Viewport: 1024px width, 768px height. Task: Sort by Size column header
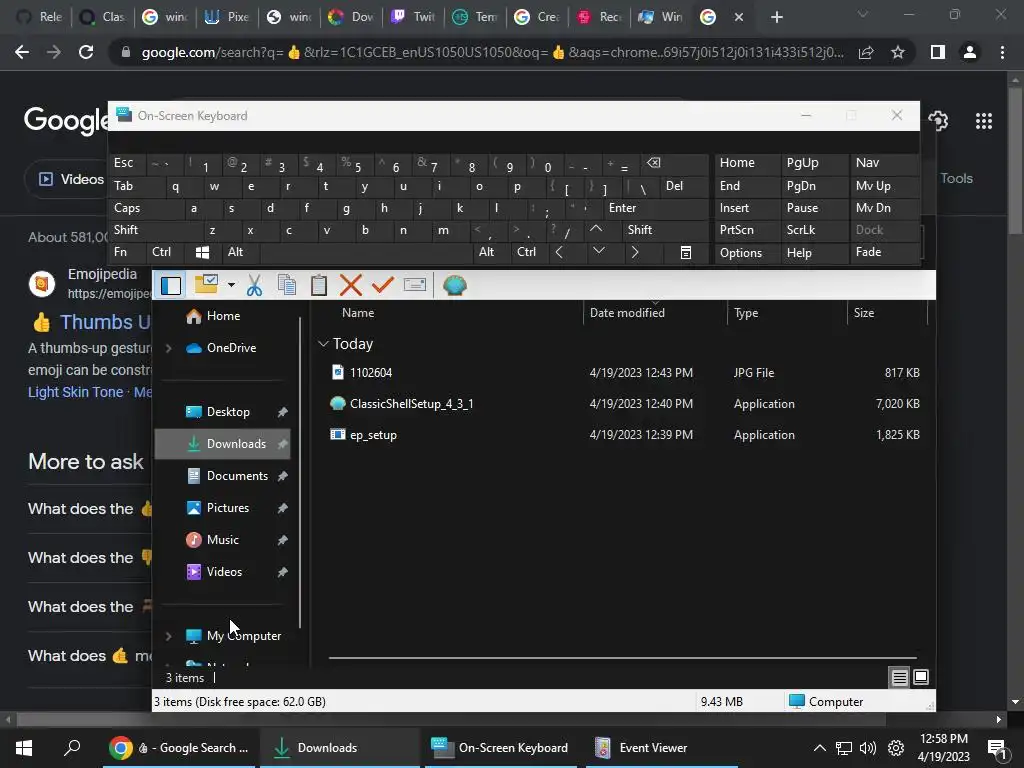tap(863, 313)
